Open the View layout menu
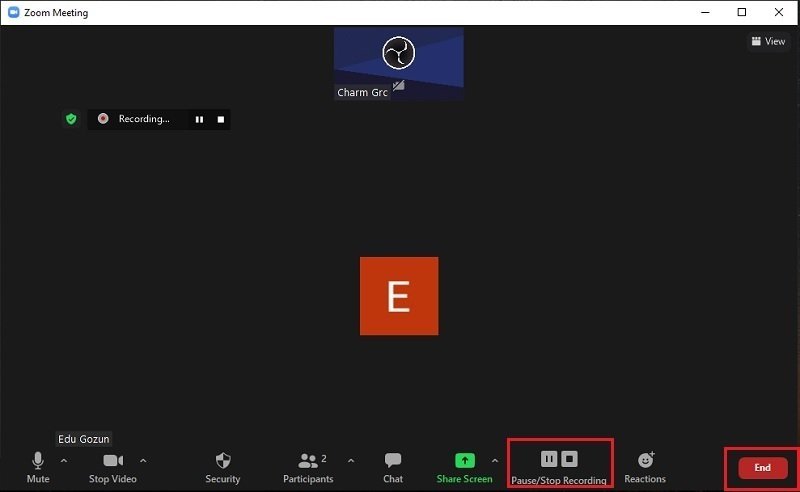The width and height of the screenshot is (800, 492). (768, 41)
